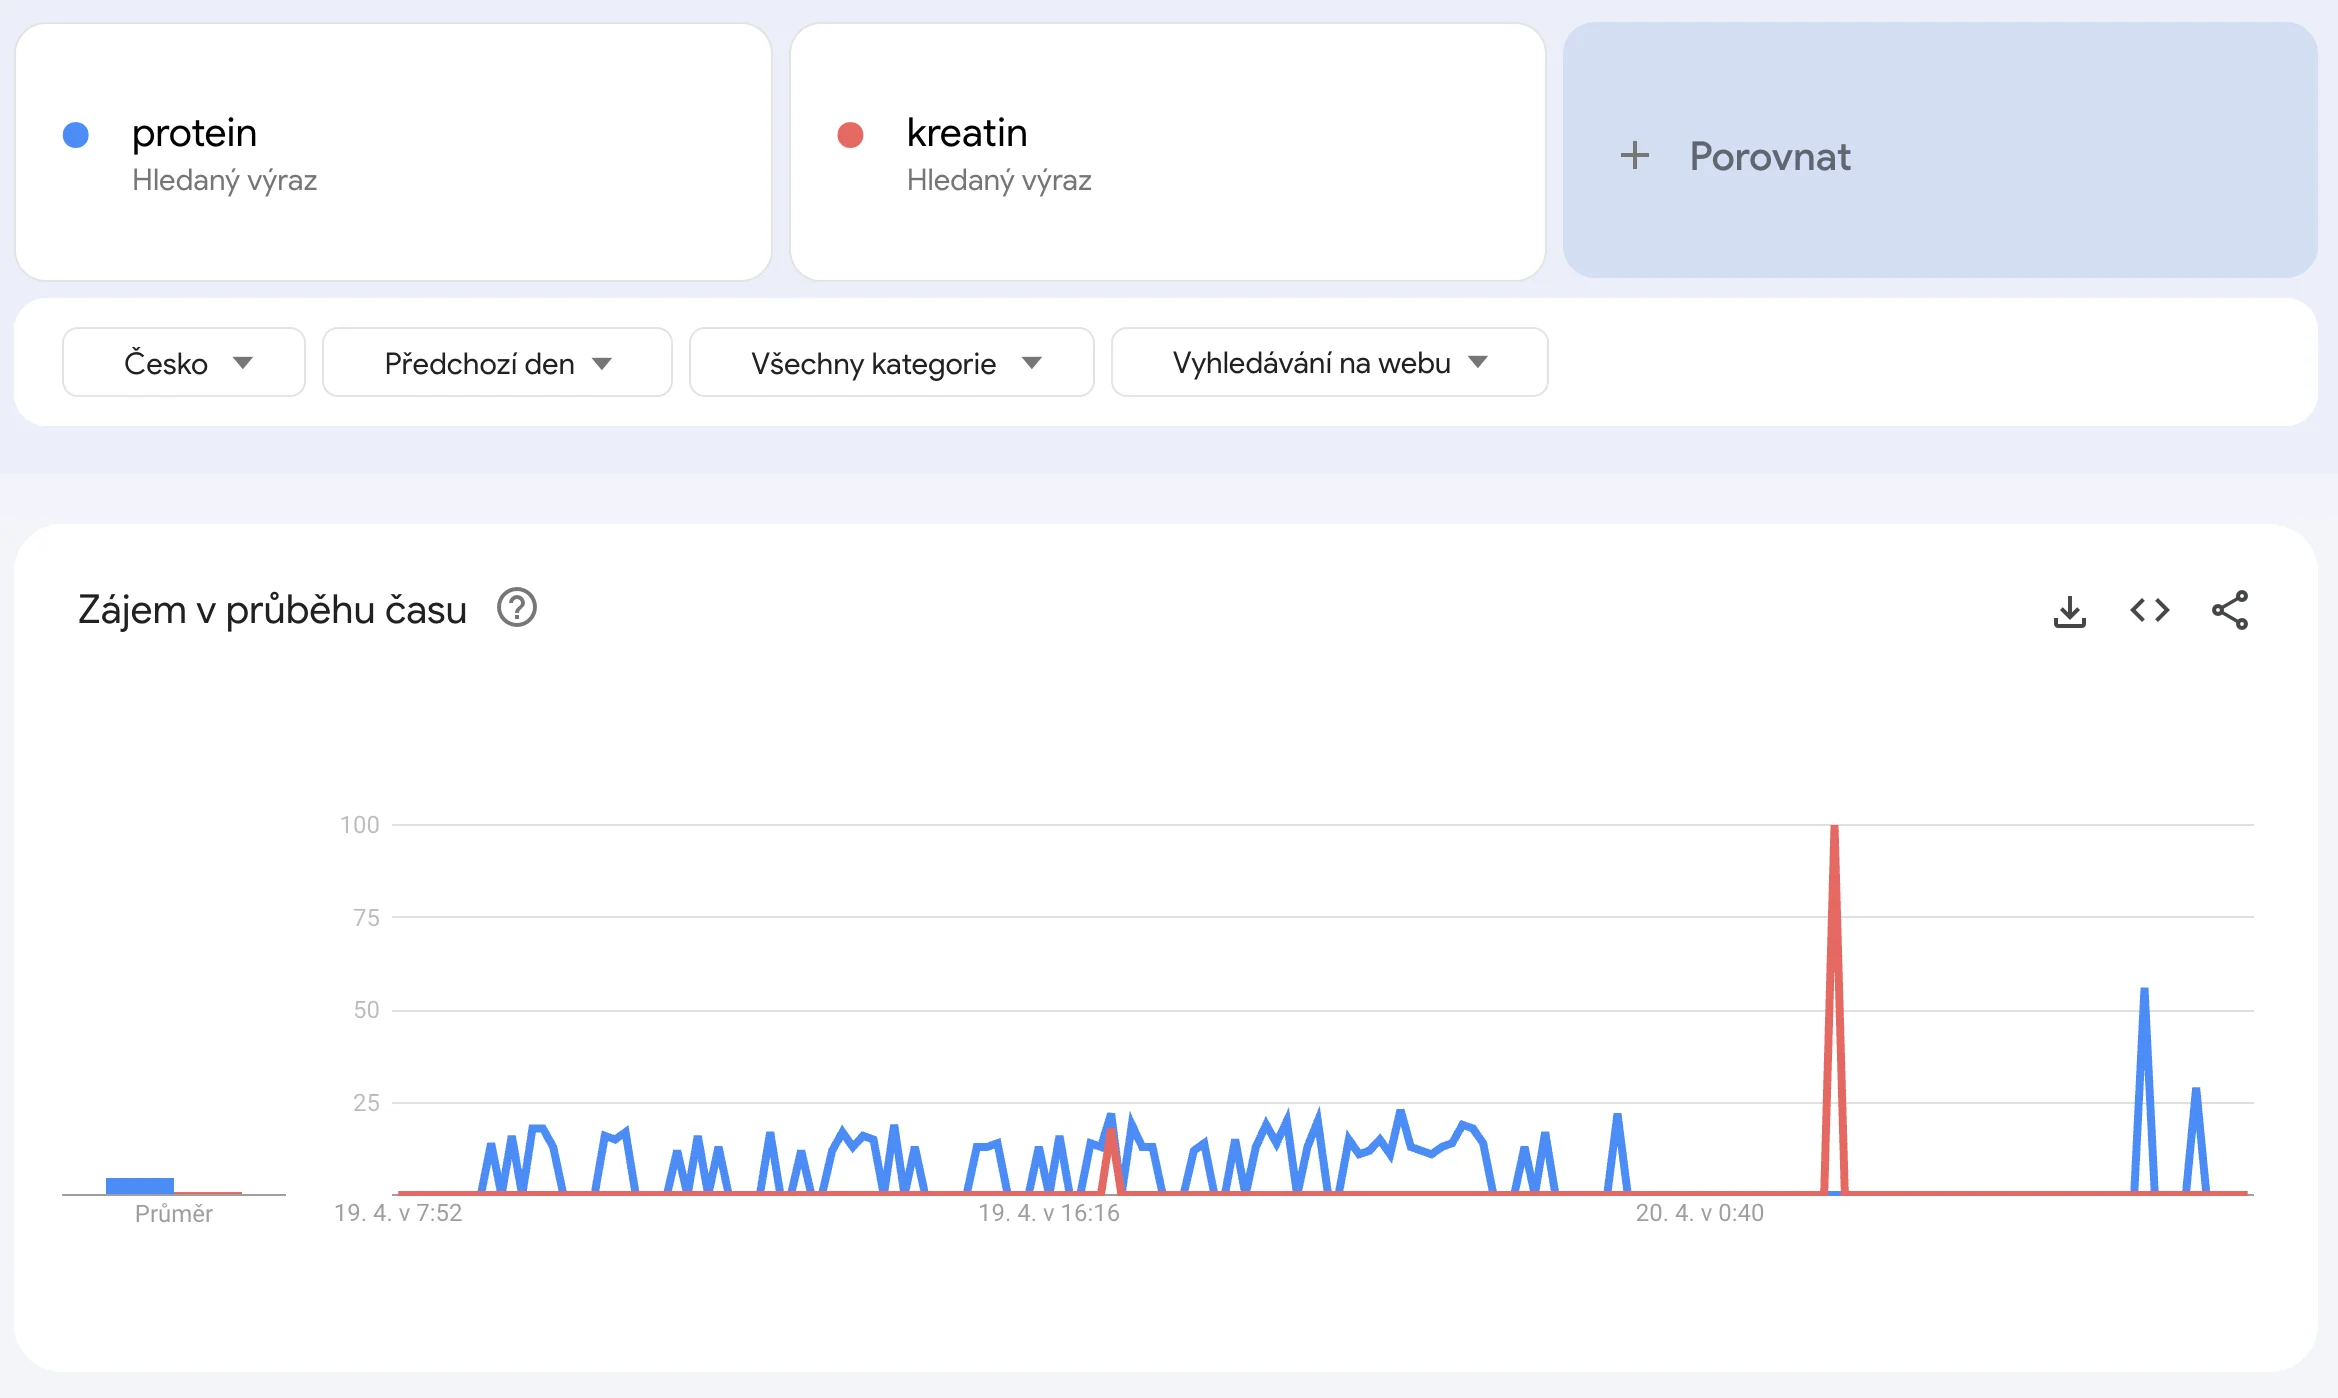Click the blue Průměr average bar
This screenshot has height=1398, width=2338.
(139, 1183)
